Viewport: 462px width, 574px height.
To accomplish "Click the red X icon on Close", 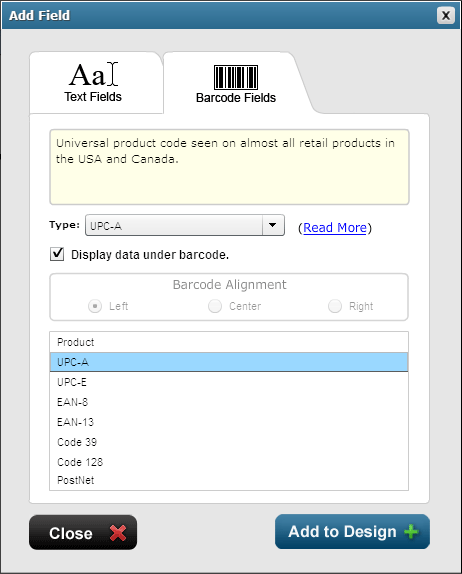I will [118, 533].
